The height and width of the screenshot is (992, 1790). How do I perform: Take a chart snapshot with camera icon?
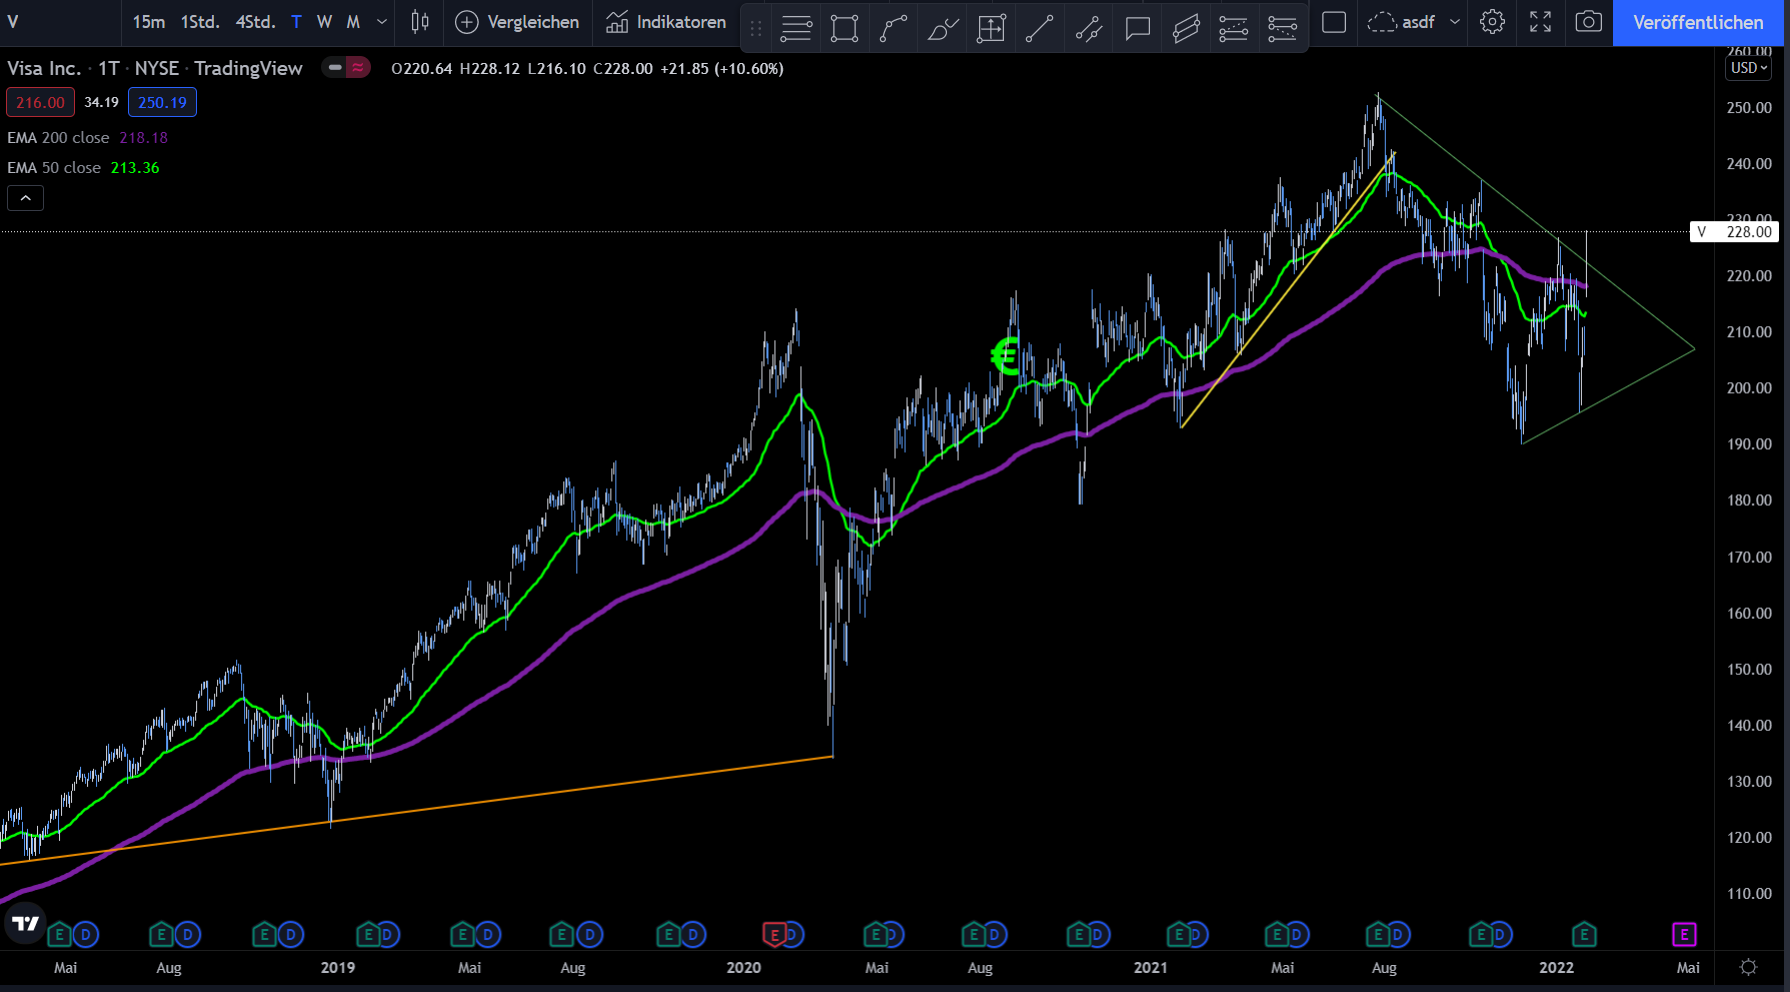pos(1588,22)
